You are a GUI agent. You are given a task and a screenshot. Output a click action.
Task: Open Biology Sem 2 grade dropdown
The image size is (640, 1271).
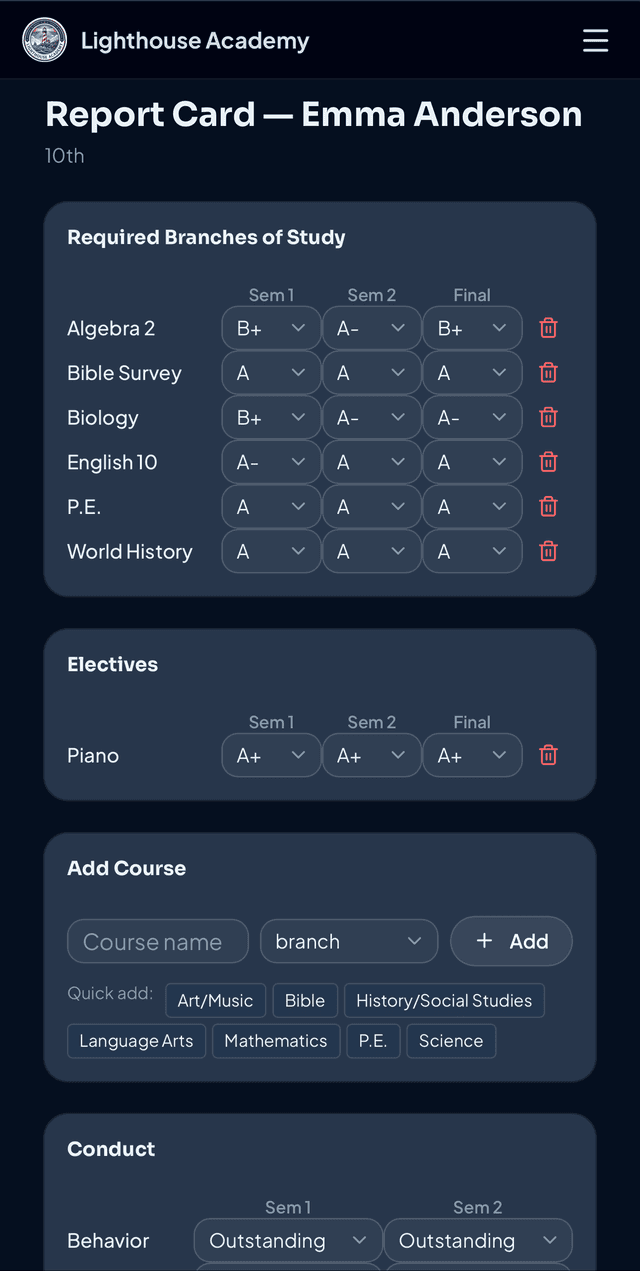click(371, 417)
